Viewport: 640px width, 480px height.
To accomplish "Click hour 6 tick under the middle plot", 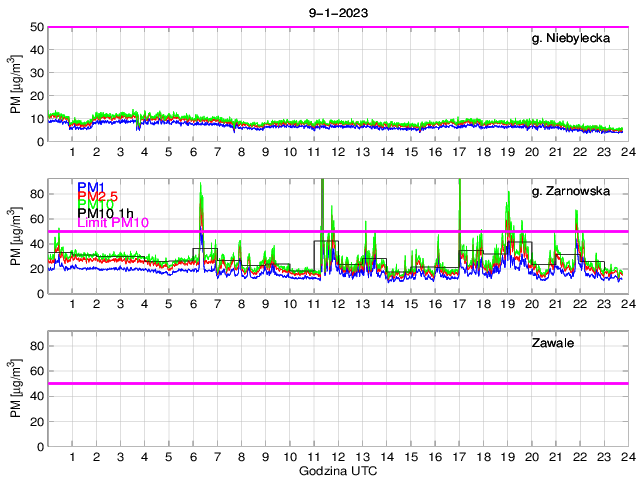I will [193, 304].
